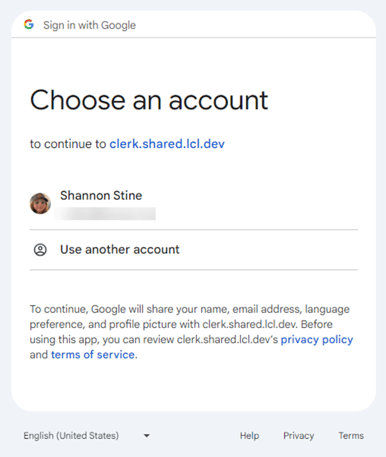Click the empty area right of Shannon Stine's row
The height and width of the screenshot is (457, 386).
[x=257, y=204]
